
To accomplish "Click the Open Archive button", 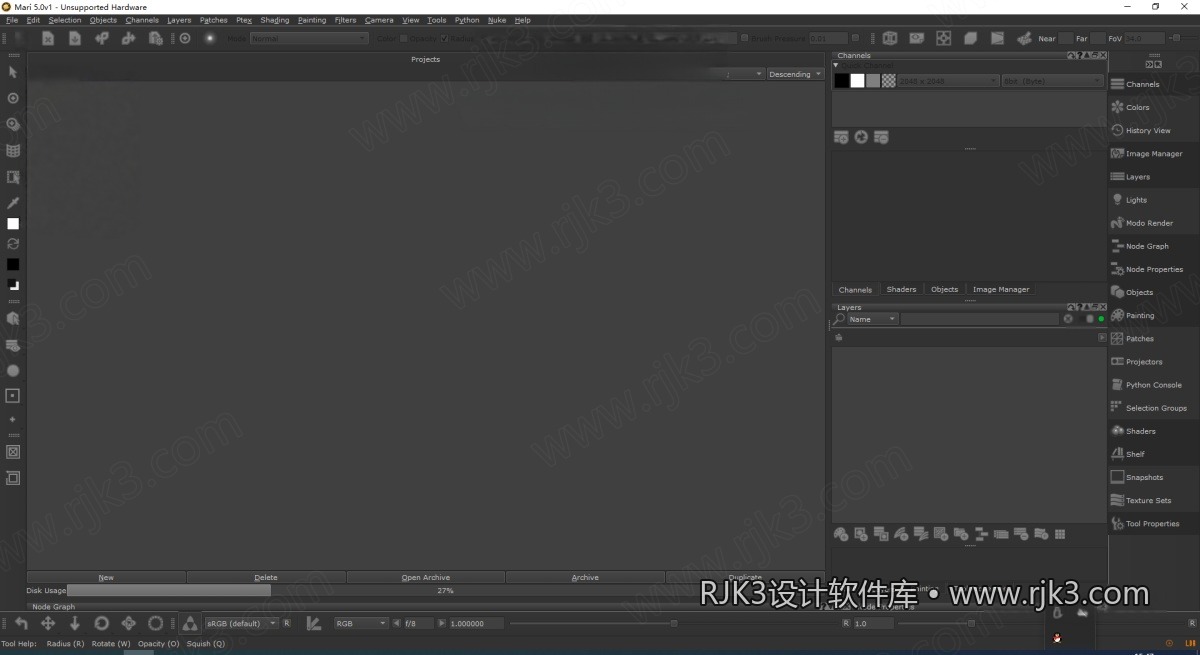I will coord(426,577).
